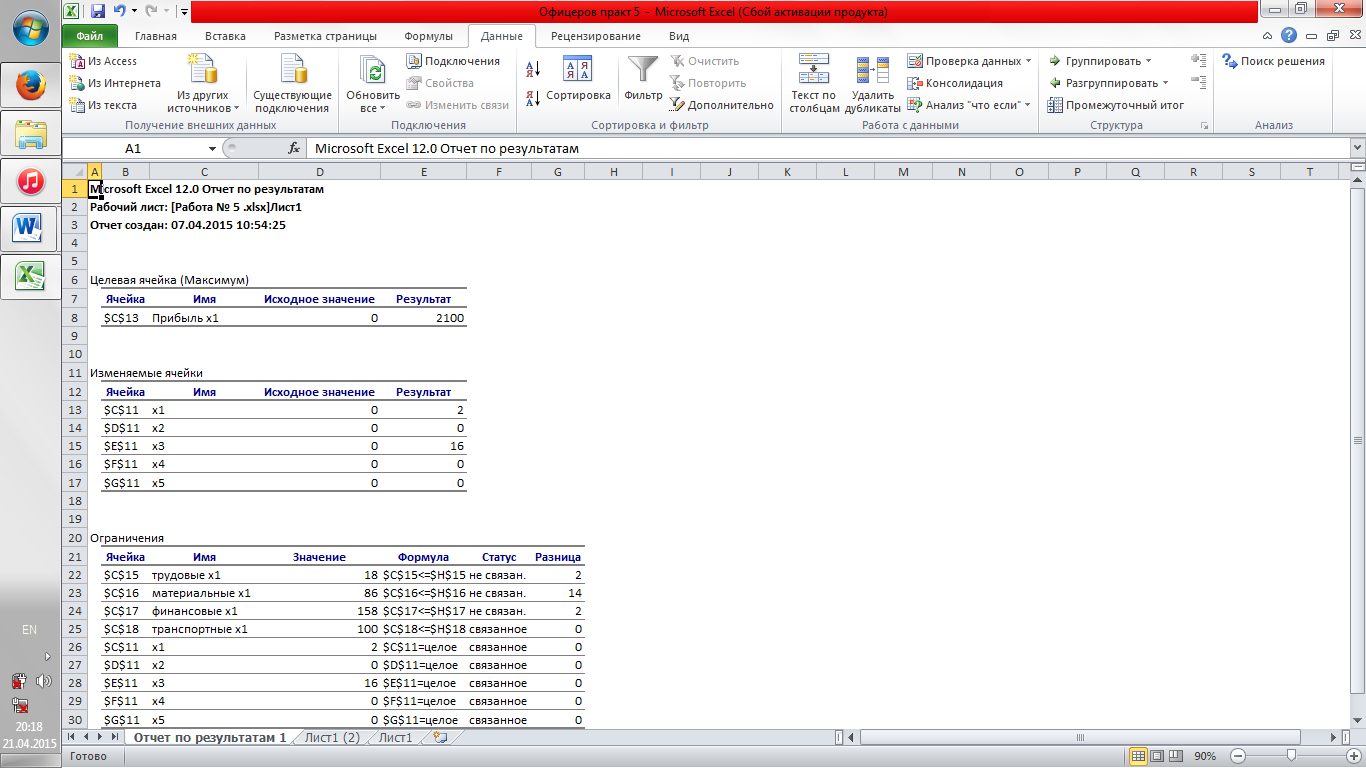Open Firefox from taskbar
Image resolution: width=1366 pixels, height=768 pixels.
(31, 84)
